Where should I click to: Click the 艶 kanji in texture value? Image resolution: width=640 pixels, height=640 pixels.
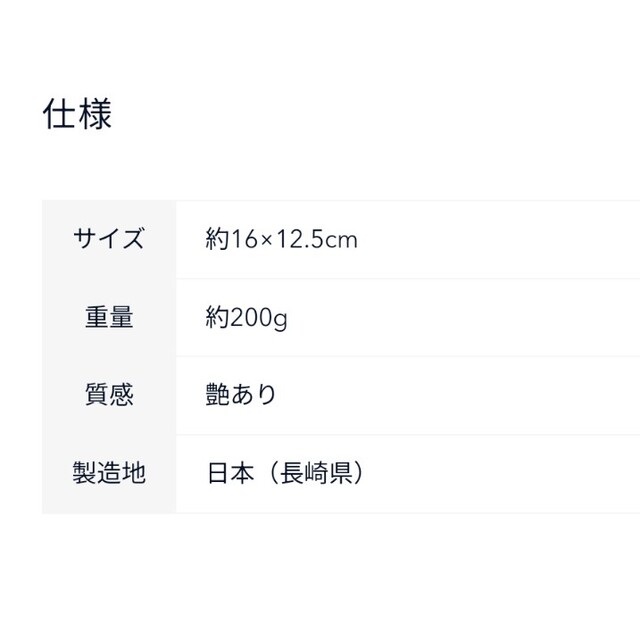217,395
